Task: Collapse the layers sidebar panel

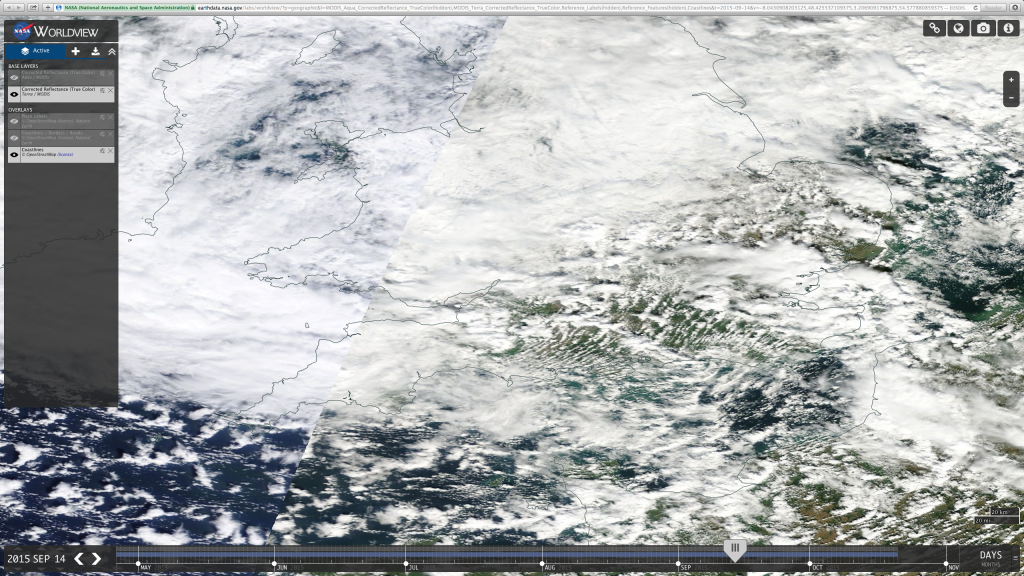Action: (x=112, y=51)
